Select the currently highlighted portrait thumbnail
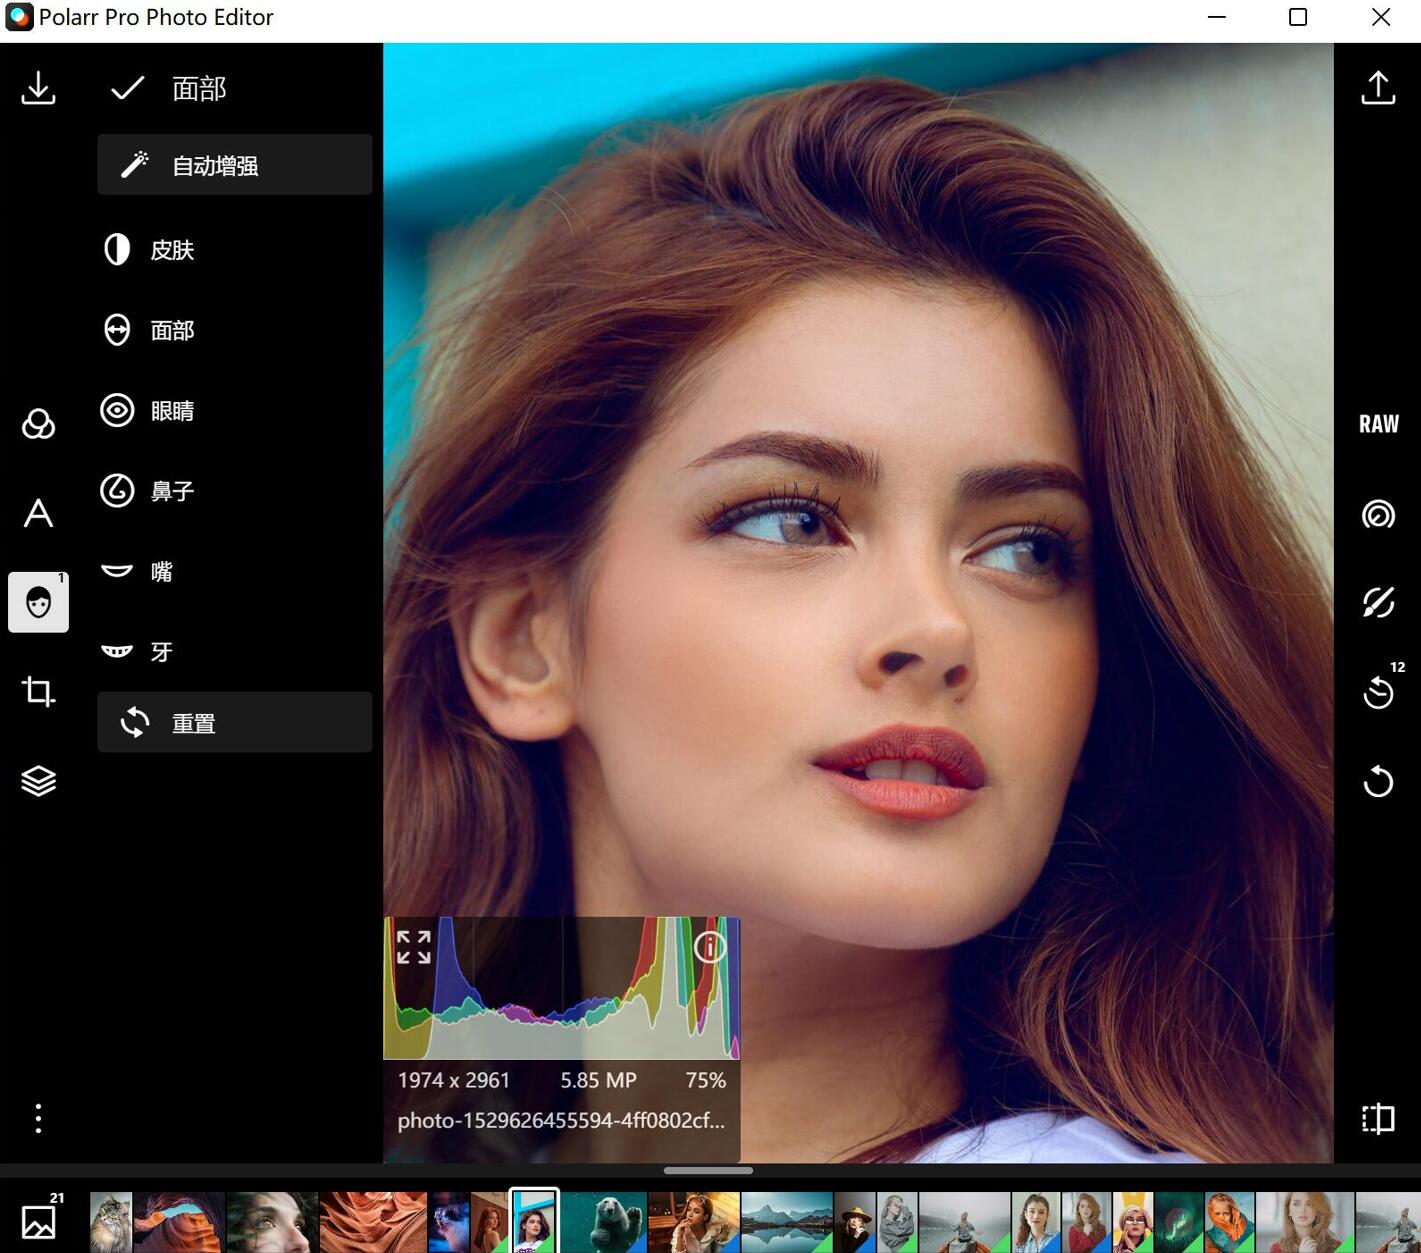This screenshot has height=1253, width=1421. click(534, 1221)
